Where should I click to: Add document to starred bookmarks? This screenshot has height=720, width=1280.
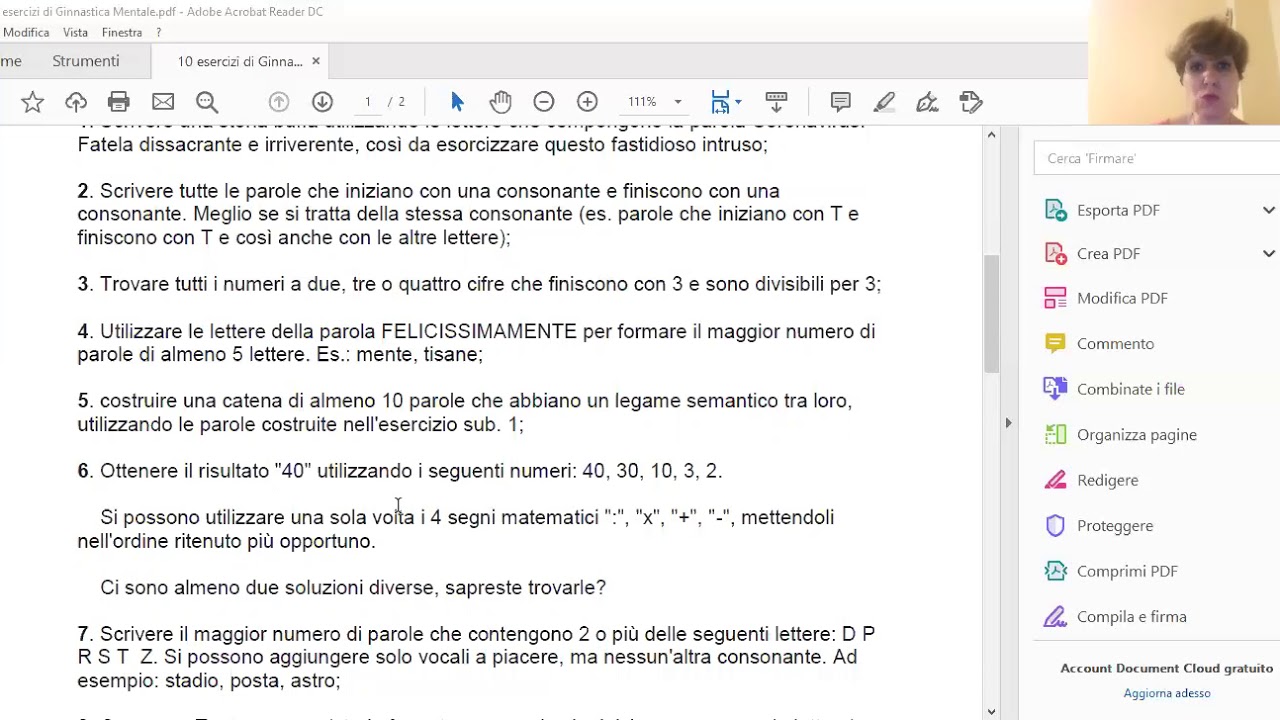click(x=32, y=102)
